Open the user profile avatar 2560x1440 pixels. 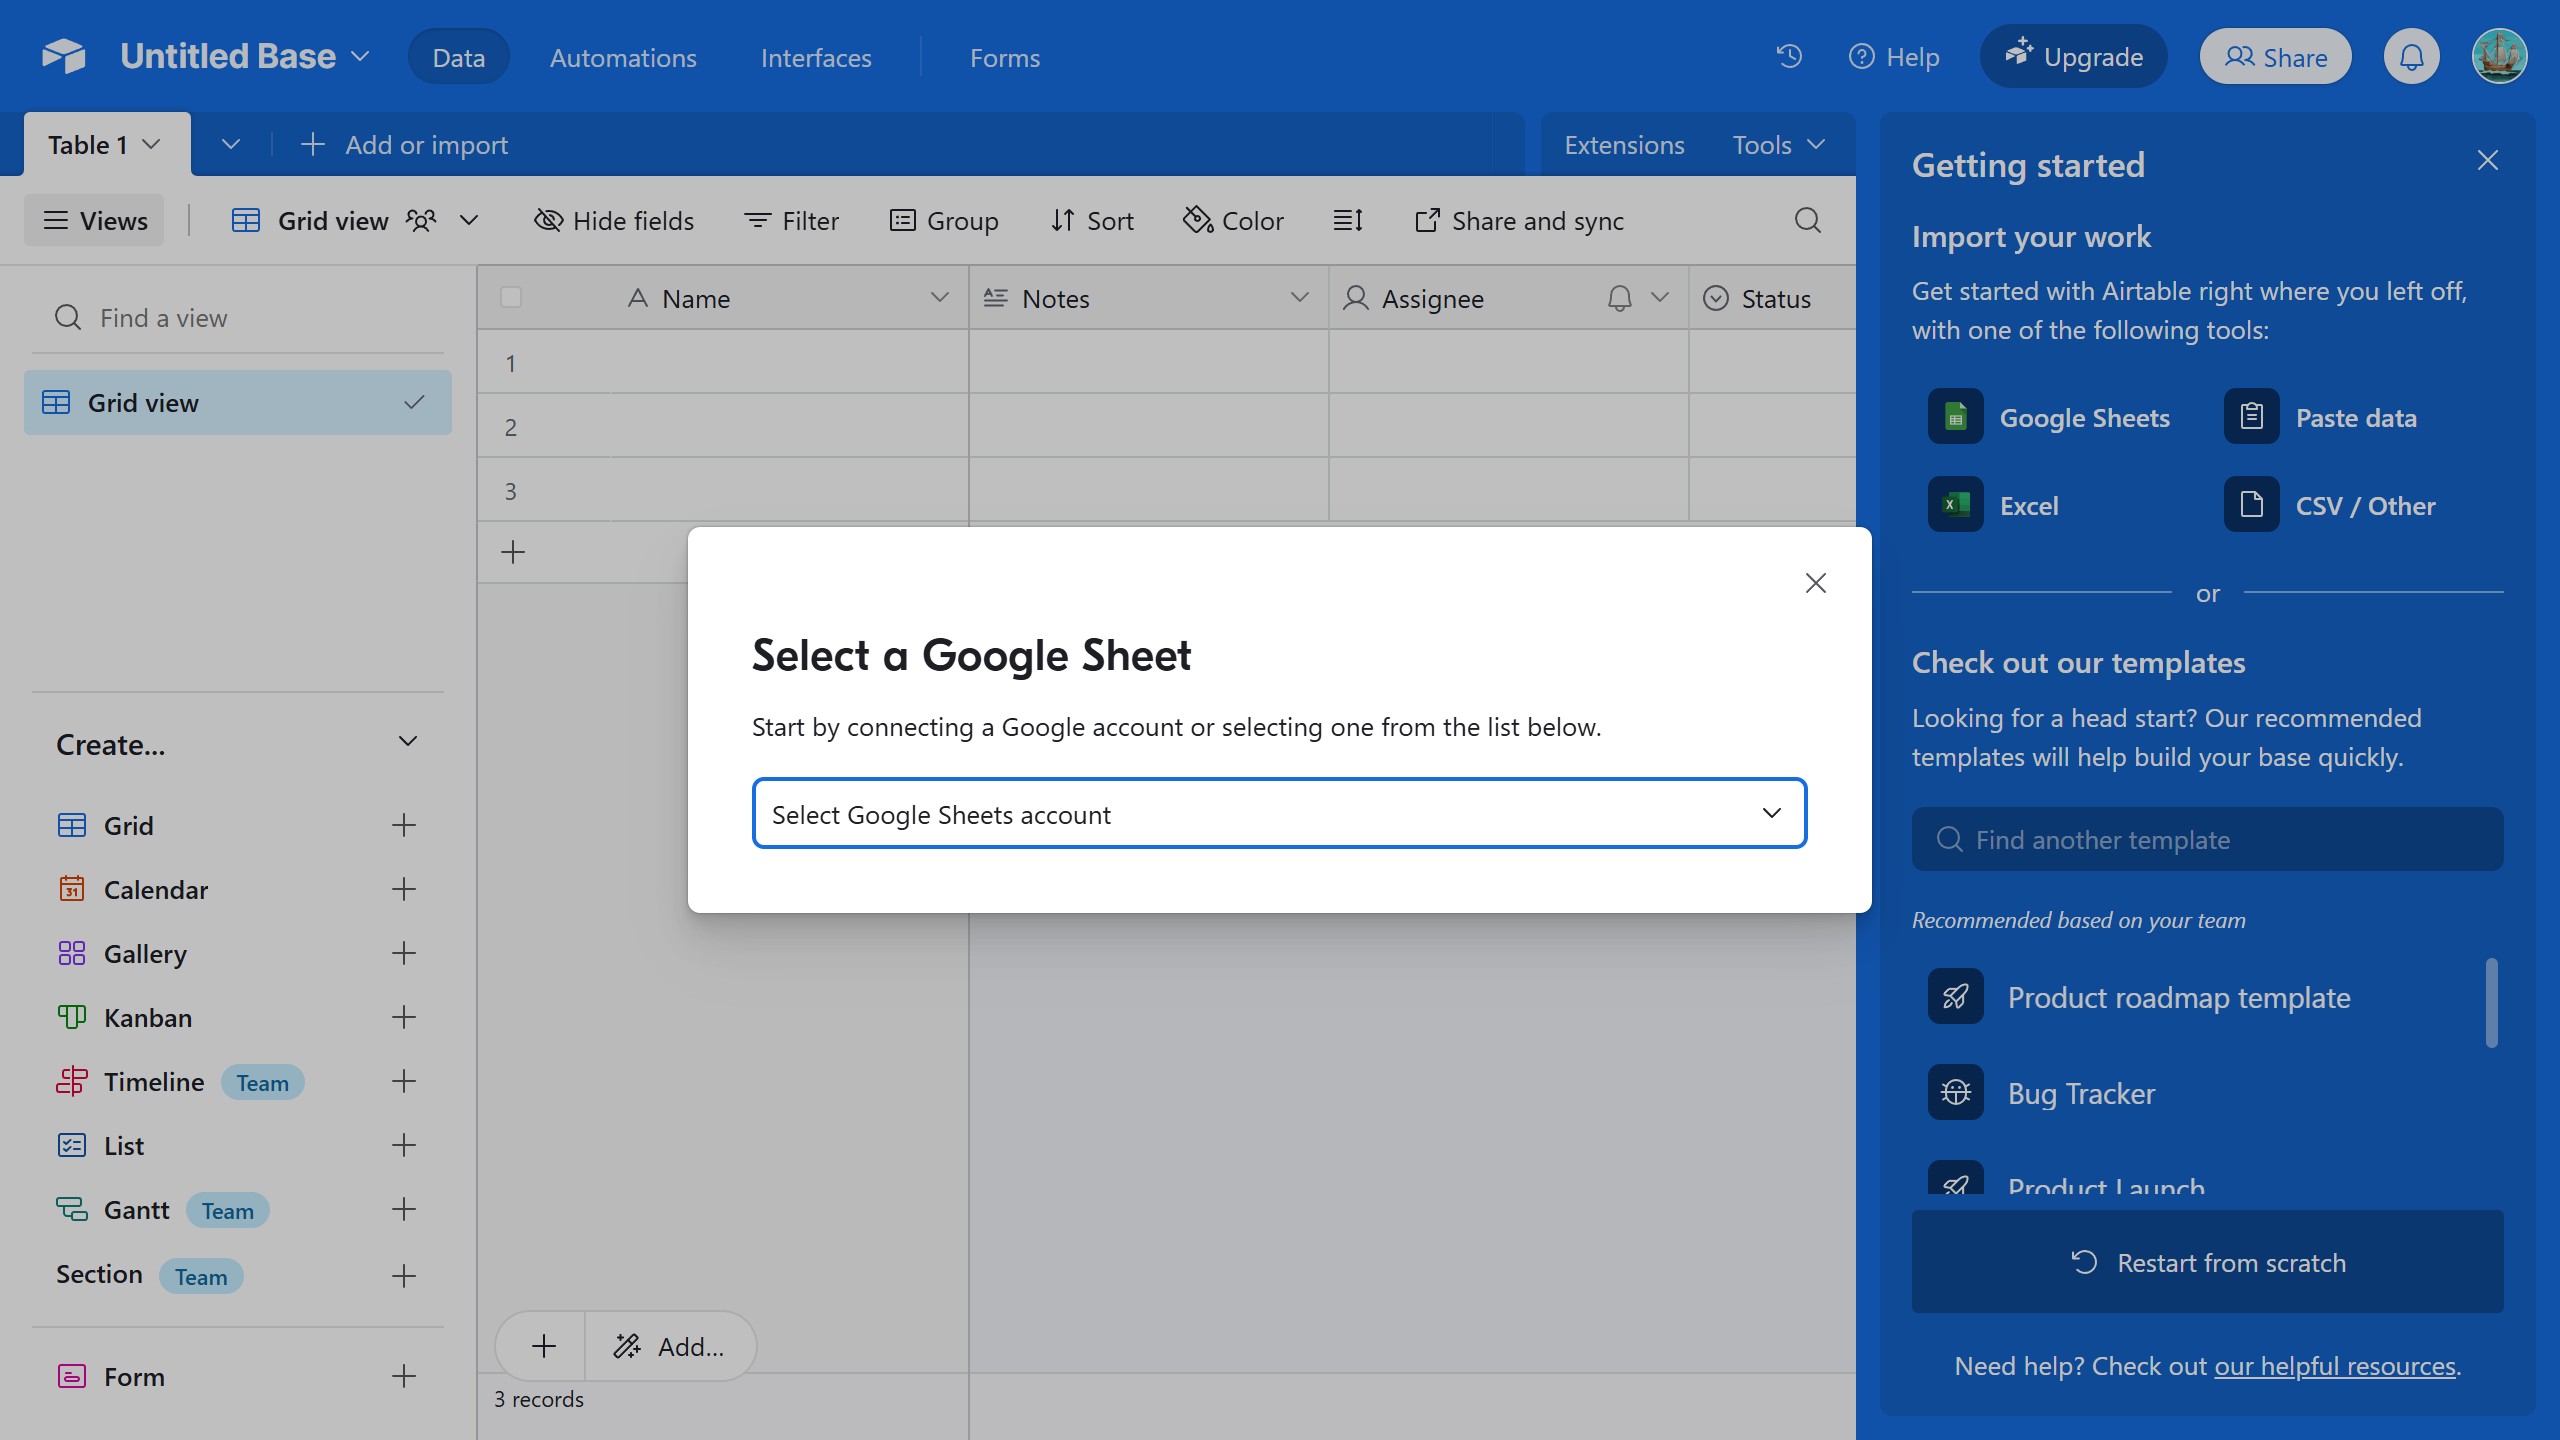(2499, 57)
